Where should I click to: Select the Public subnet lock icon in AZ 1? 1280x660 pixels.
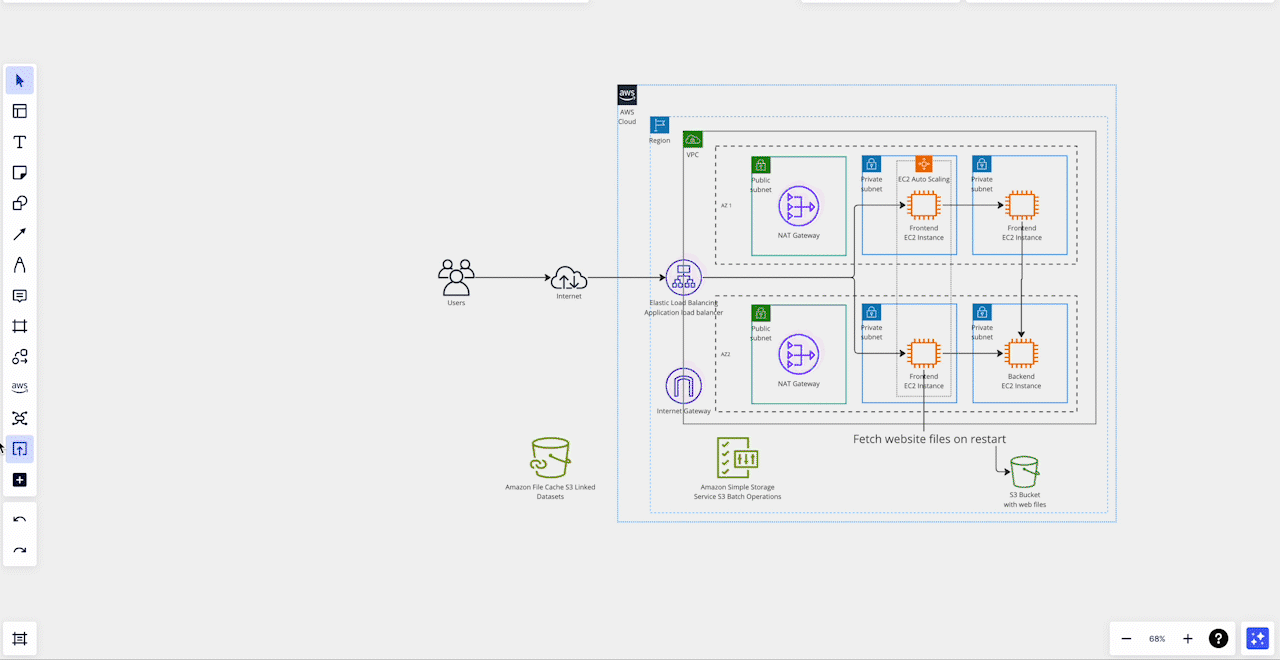pos(761,164)
